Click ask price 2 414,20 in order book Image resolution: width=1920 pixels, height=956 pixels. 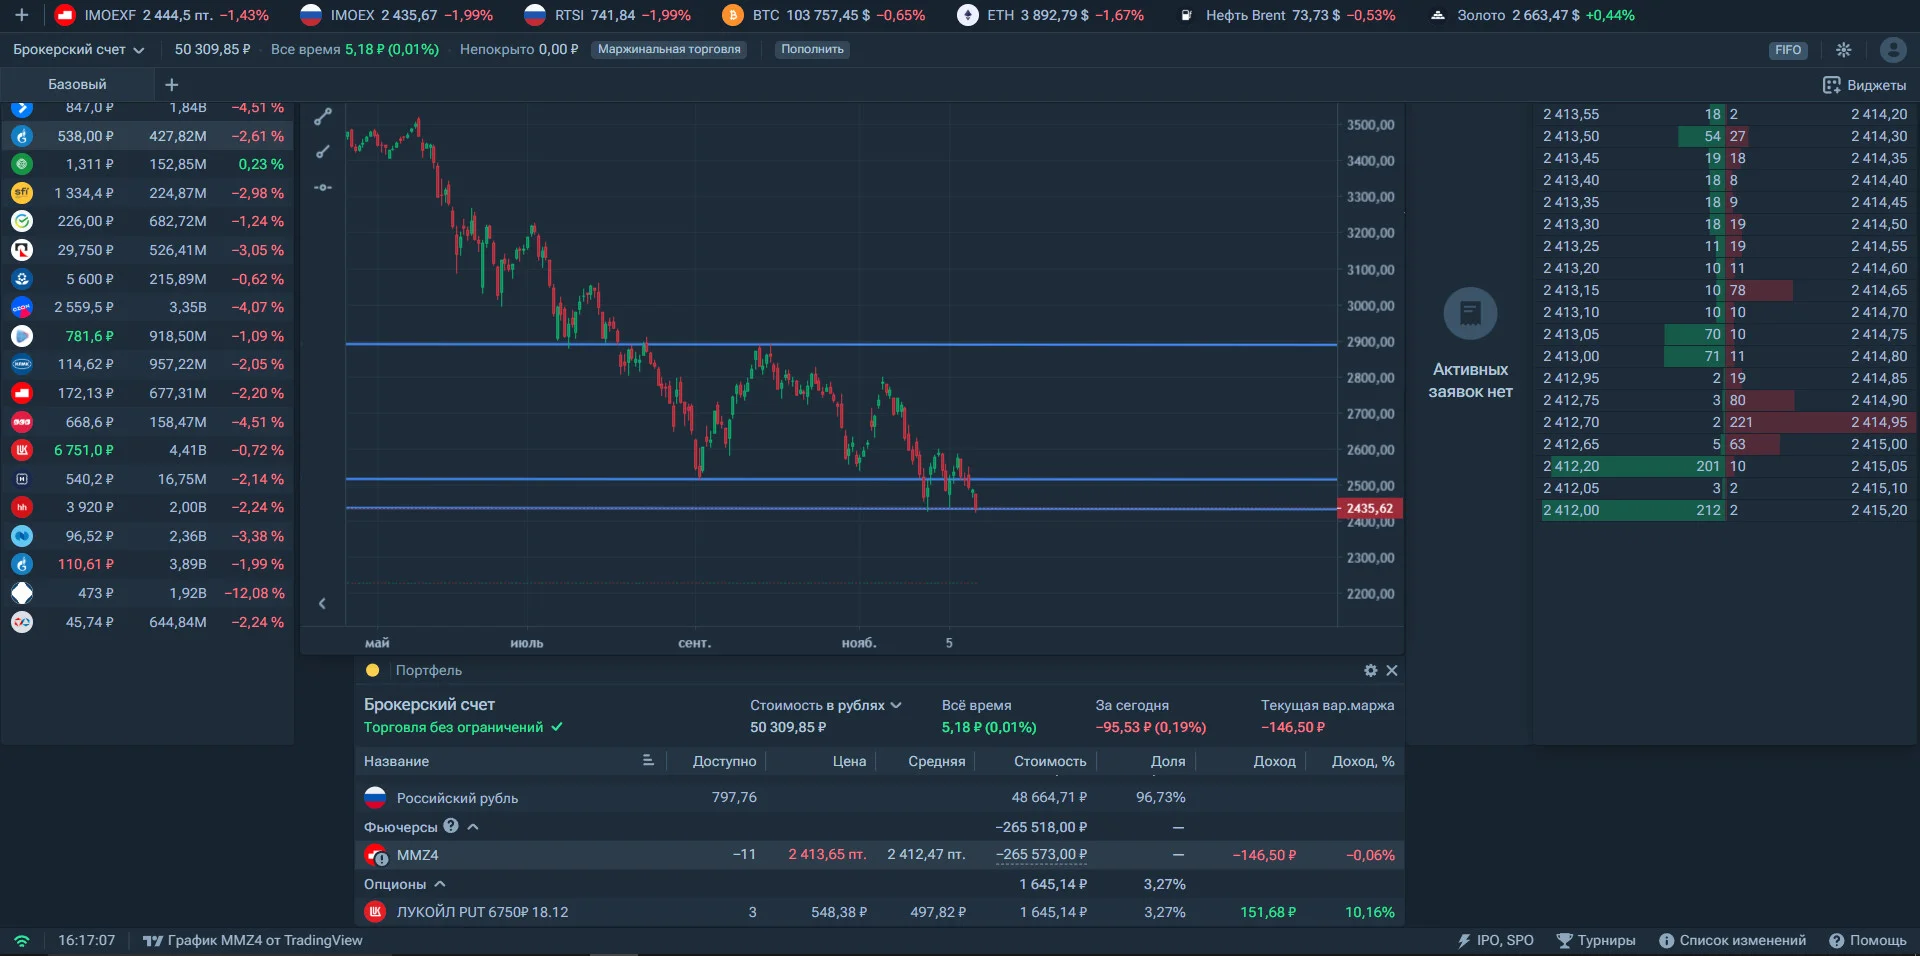coord(1879,114)
